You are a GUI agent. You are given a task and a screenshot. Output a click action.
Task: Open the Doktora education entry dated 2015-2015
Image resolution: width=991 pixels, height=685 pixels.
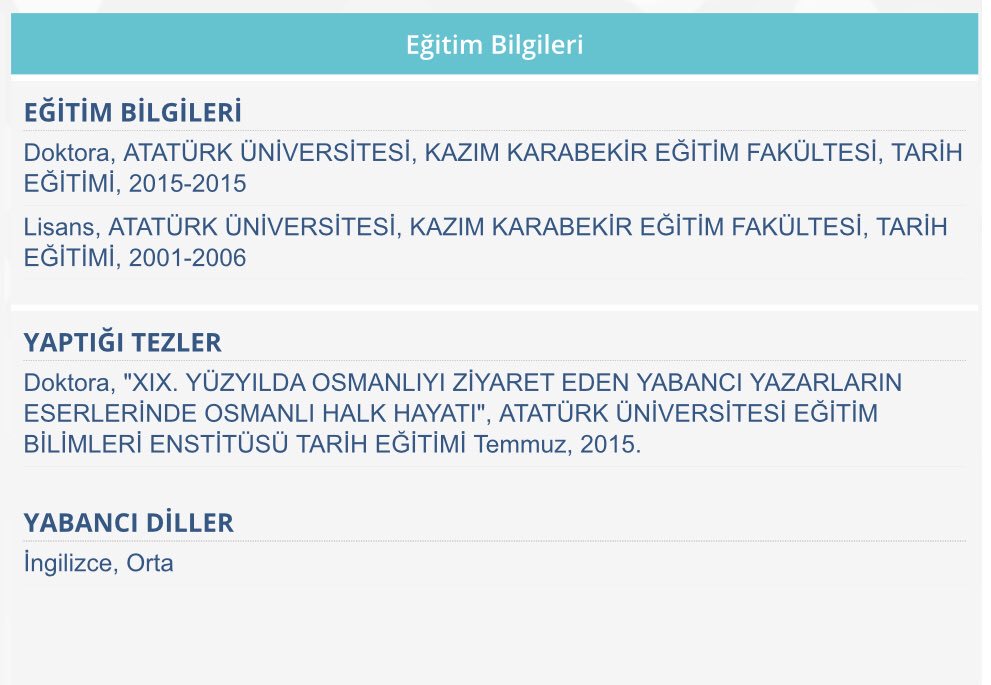[494, 168]
